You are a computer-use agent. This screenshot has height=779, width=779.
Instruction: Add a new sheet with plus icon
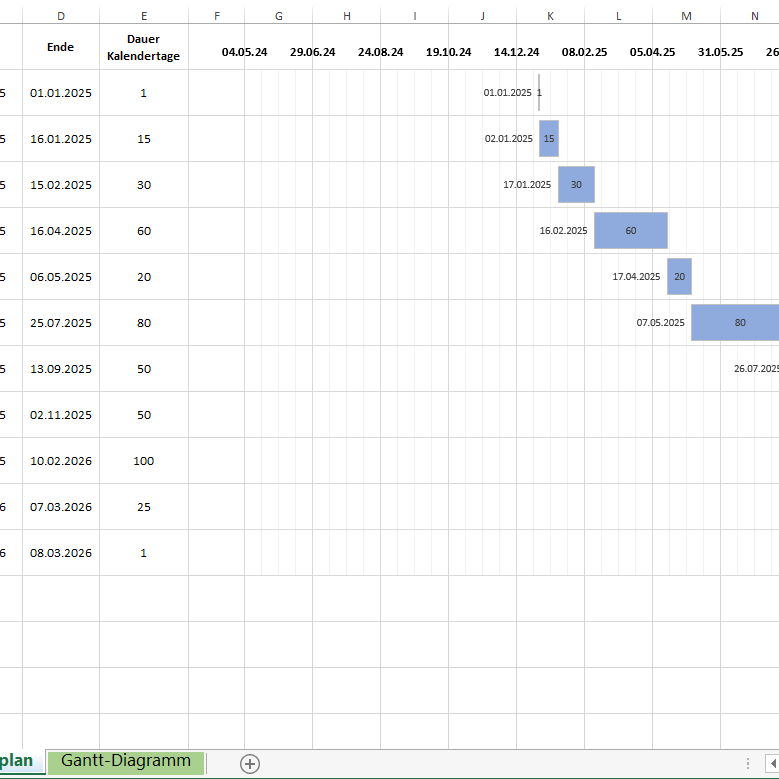tap(250, 764)
